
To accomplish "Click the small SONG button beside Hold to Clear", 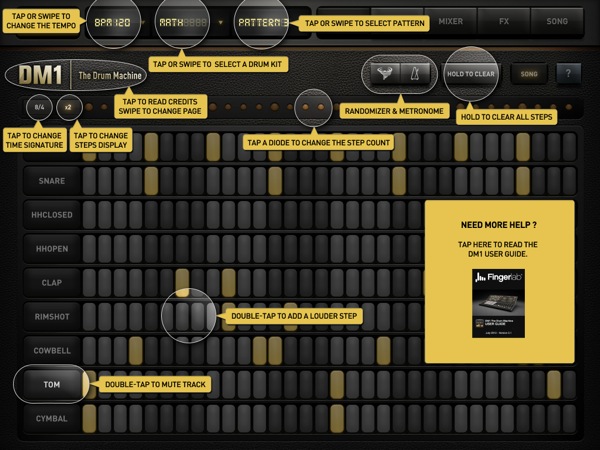I will coord(529,74).
